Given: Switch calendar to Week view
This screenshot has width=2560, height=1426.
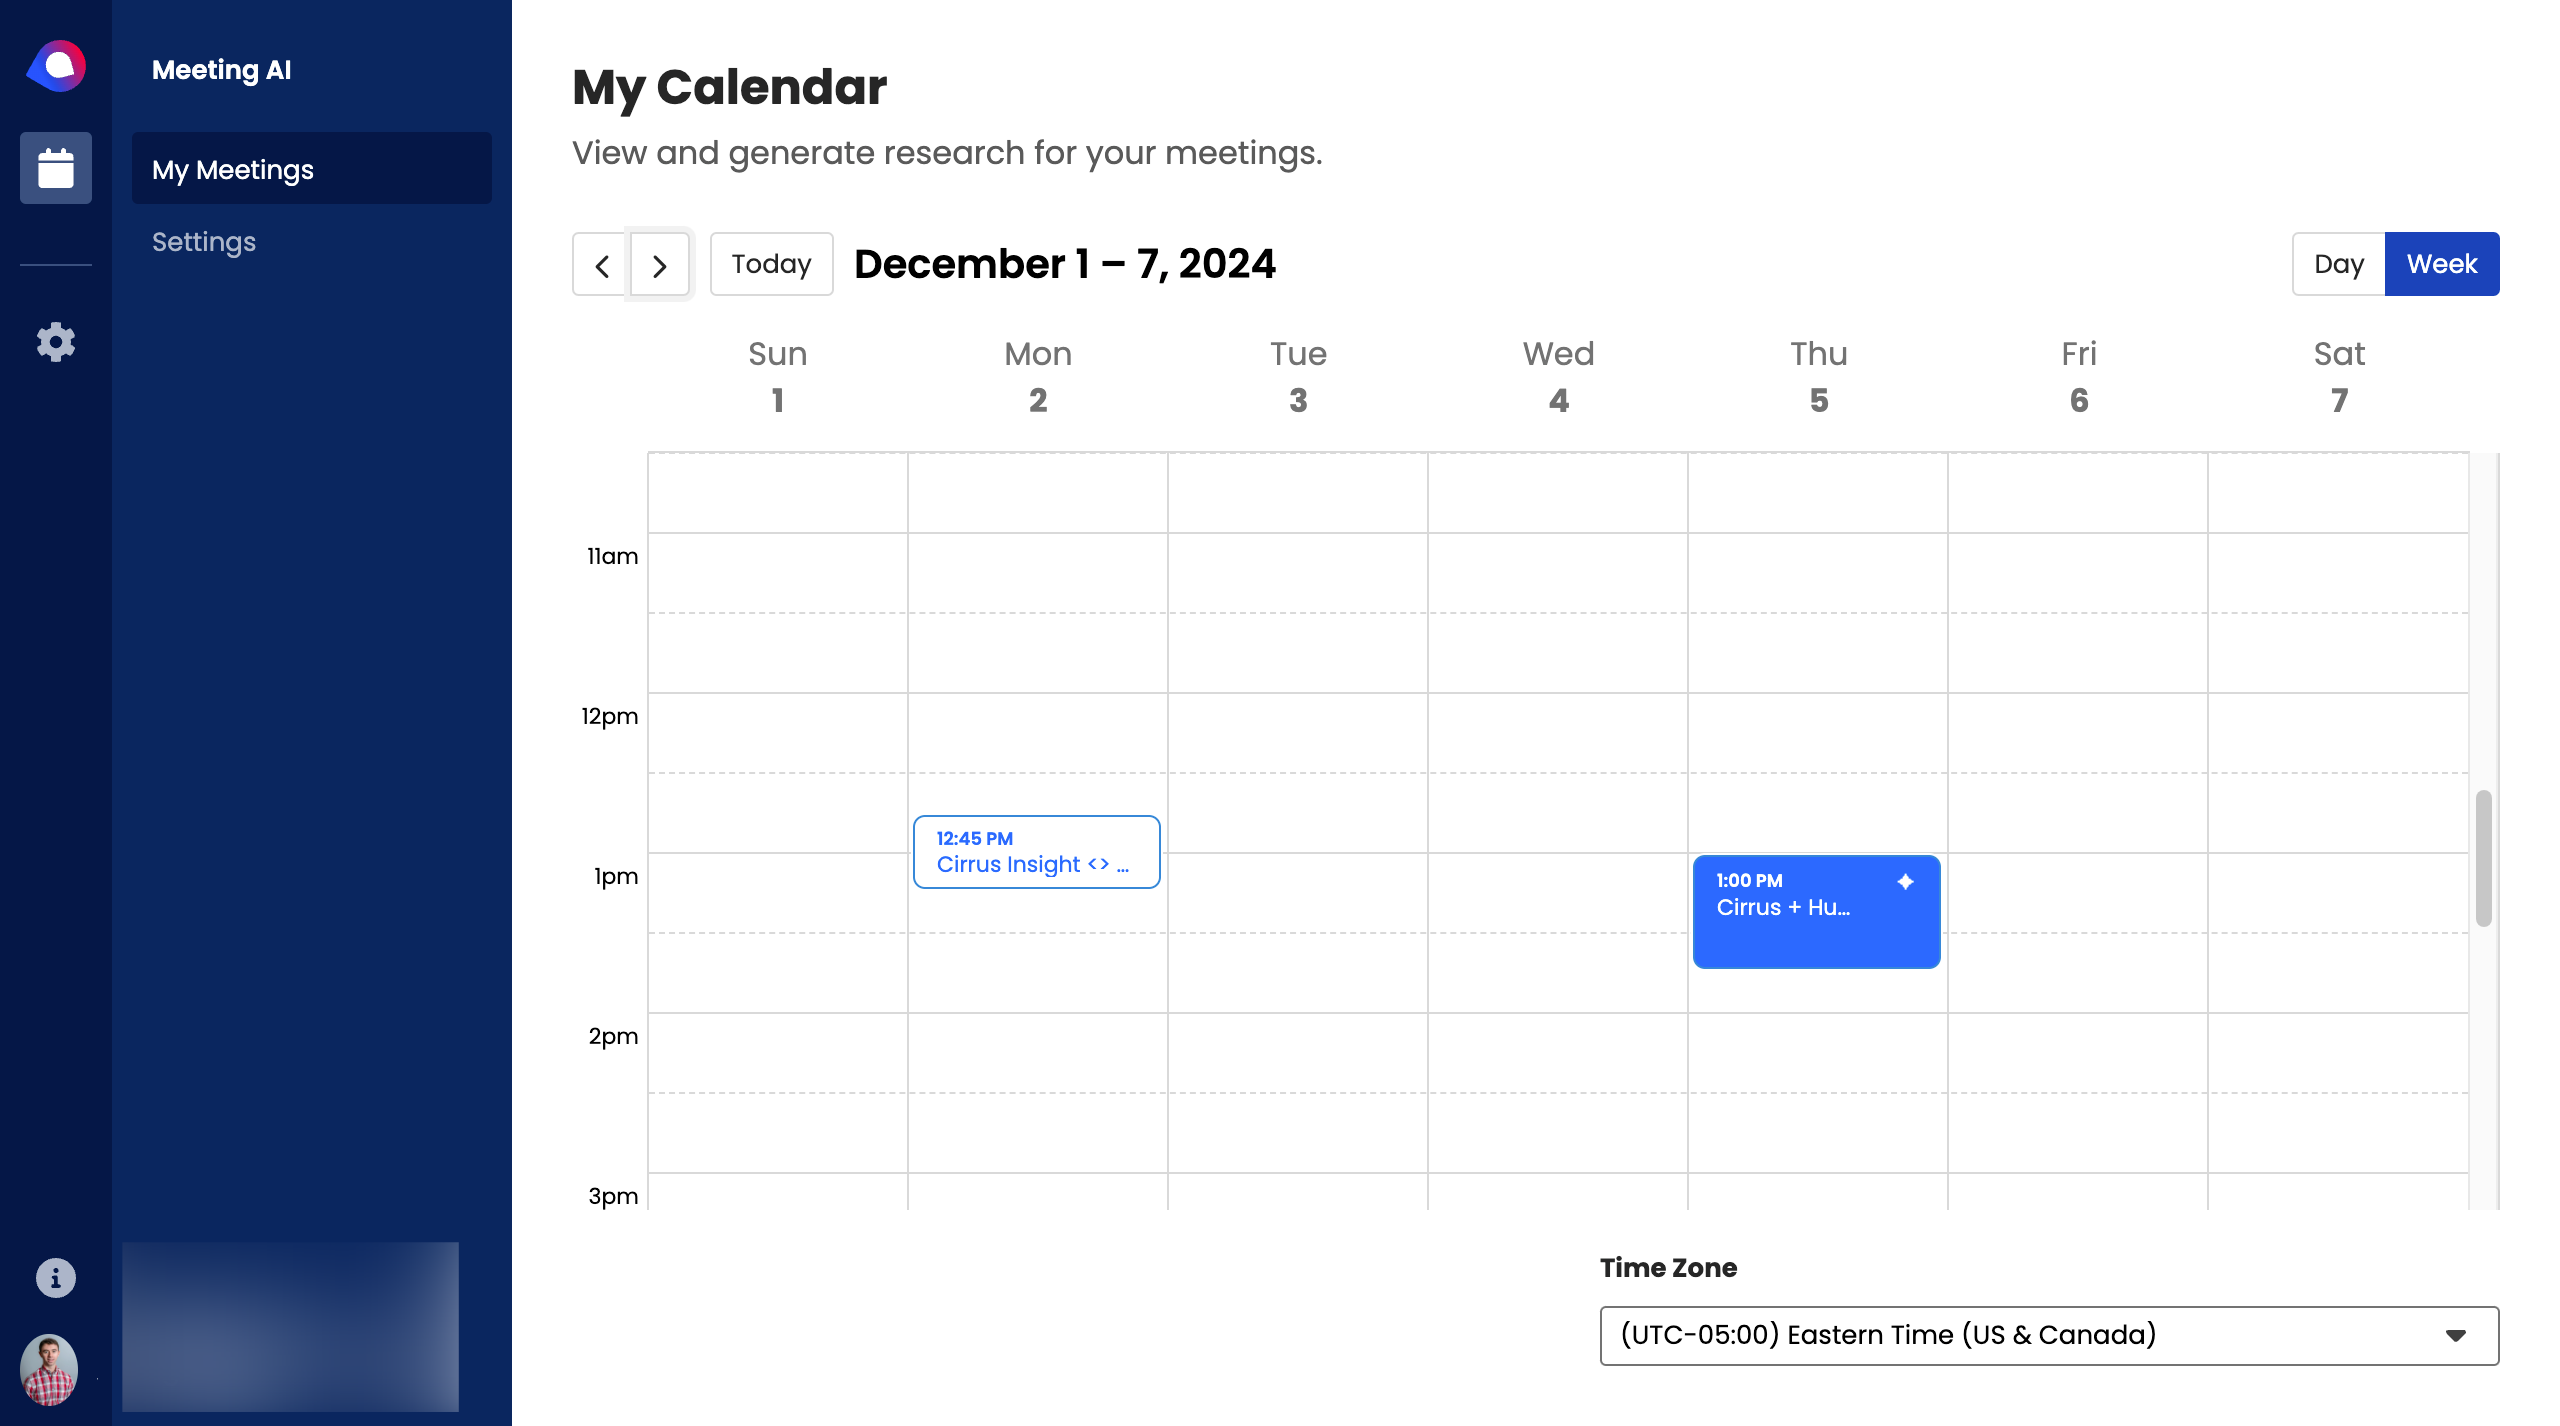Looking at the screenshot, I should tap(2441, 264).
